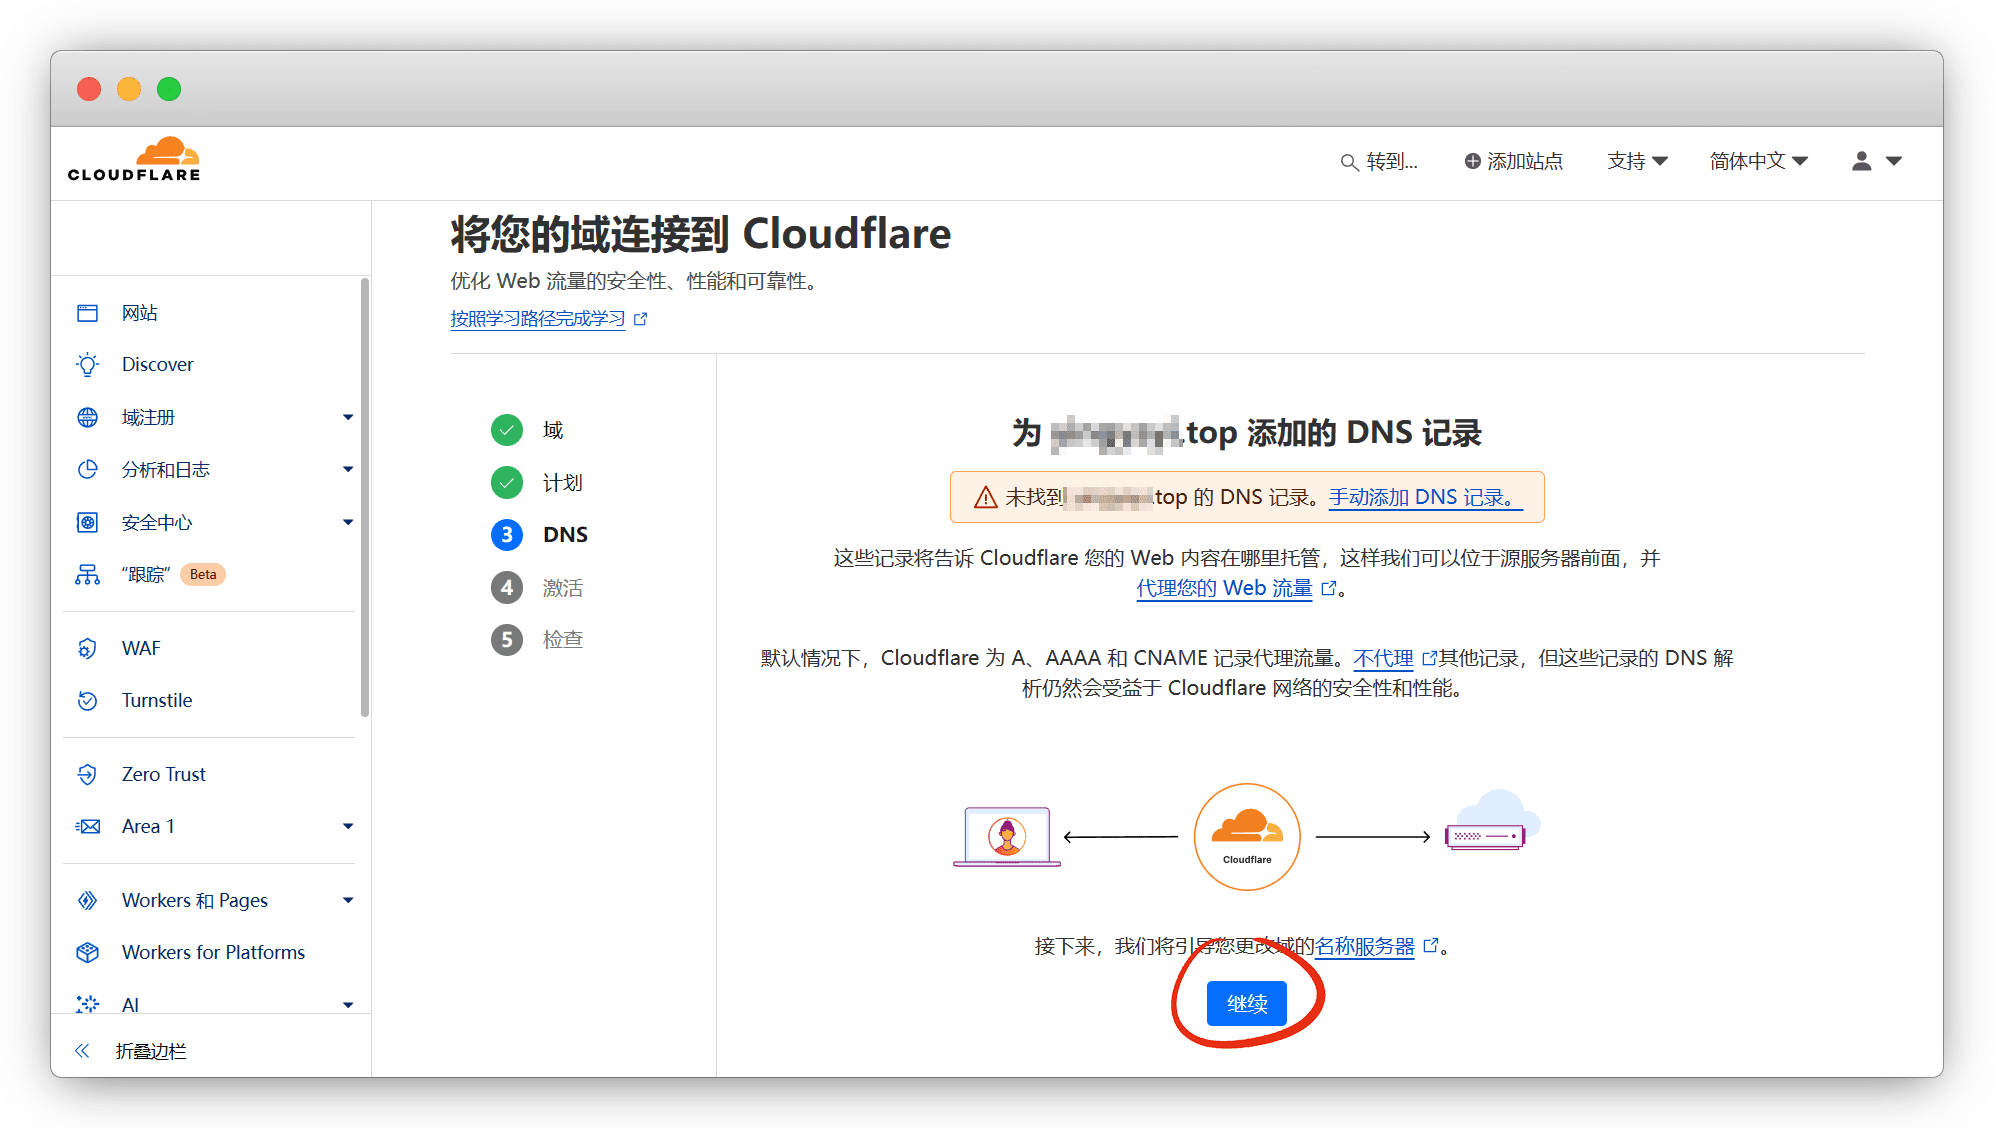Click the laptop user illustration

point(1007,836)
